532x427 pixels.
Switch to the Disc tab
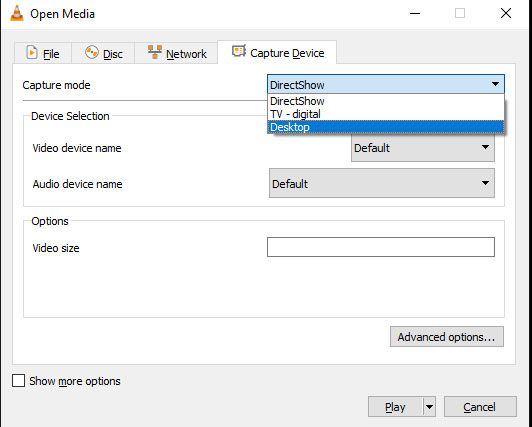coord(103,53)
